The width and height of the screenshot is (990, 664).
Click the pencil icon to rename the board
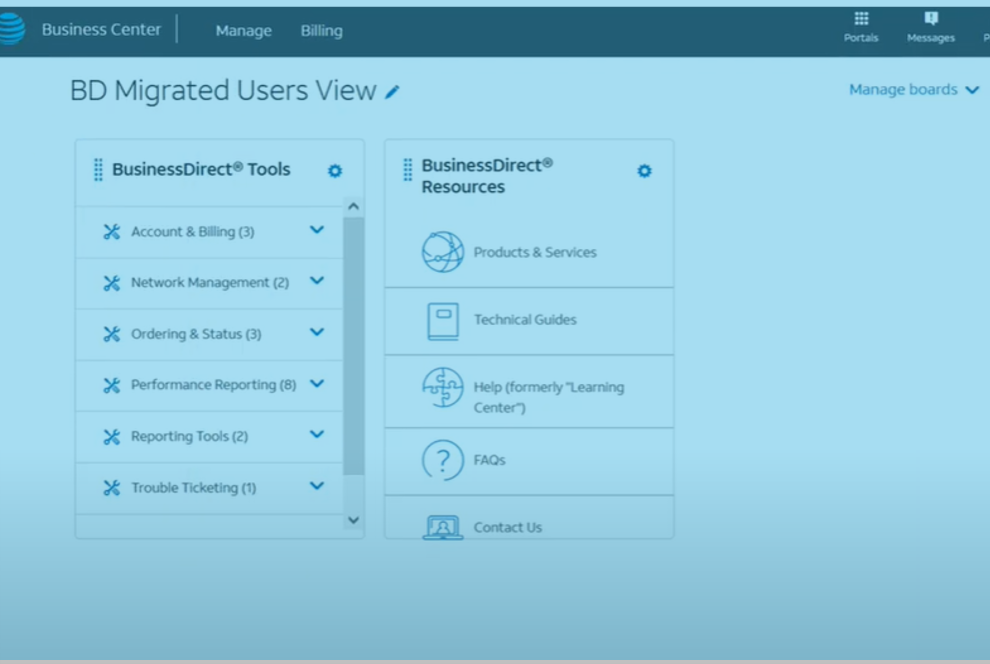pos(392,92)
